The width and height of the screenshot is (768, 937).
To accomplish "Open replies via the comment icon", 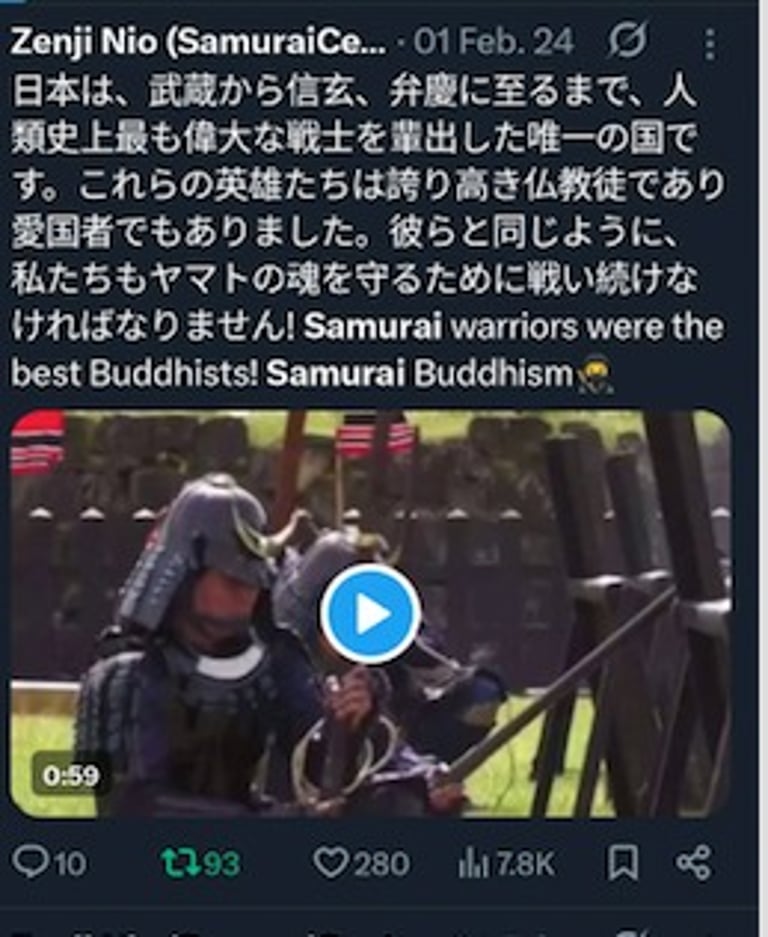I will click(x=30, y=863).
